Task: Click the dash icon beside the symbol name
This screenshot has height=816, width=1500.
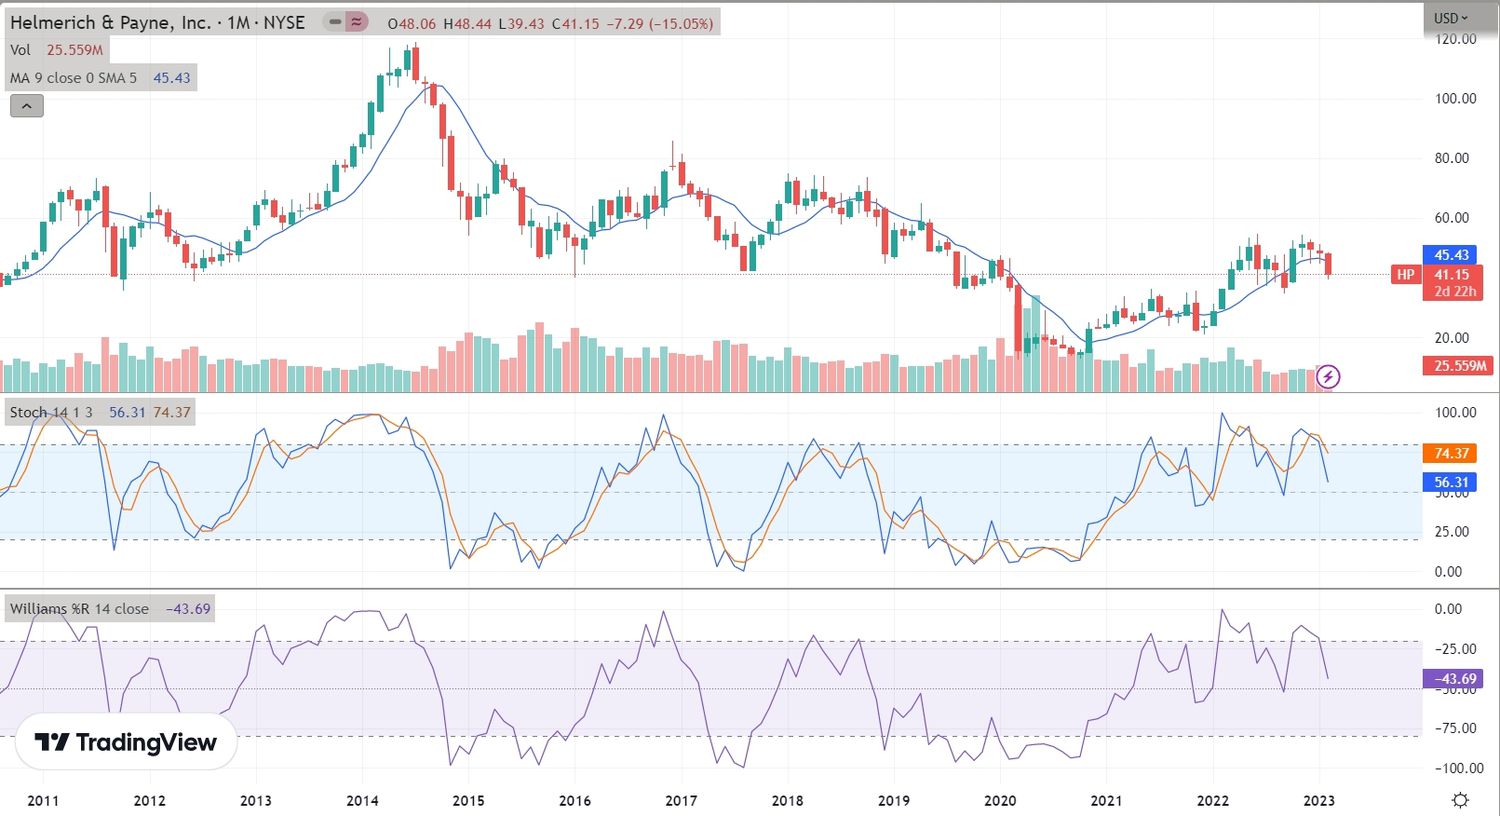Action: click(x=335, y=22)
